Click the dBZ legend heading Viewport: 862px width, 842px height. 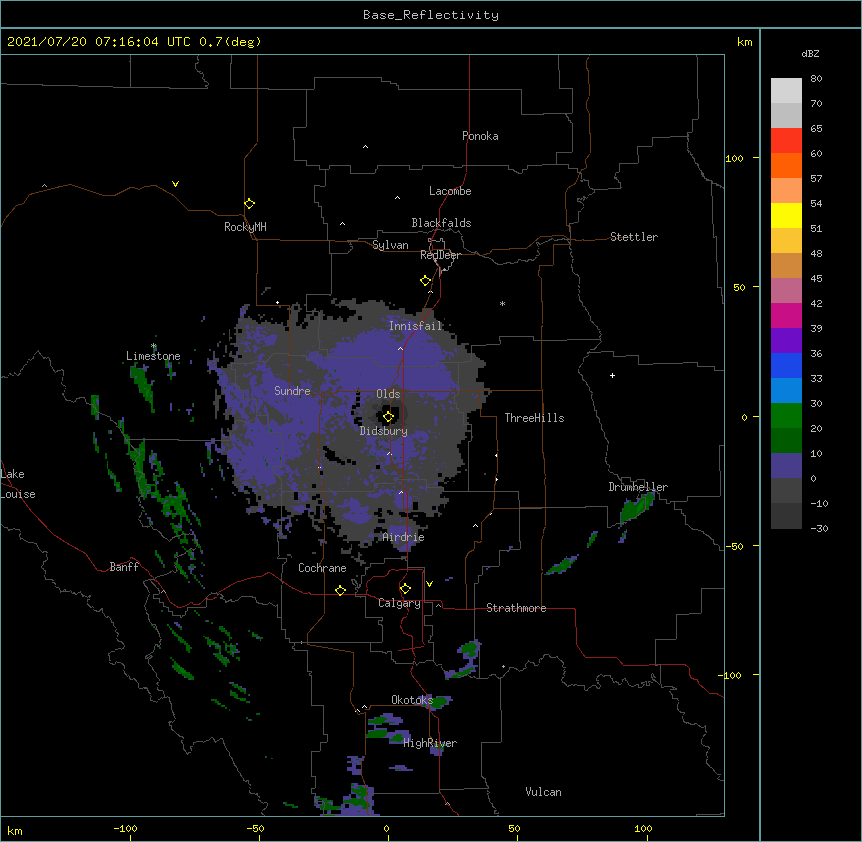pyautogui.click(x=810, y=54)
